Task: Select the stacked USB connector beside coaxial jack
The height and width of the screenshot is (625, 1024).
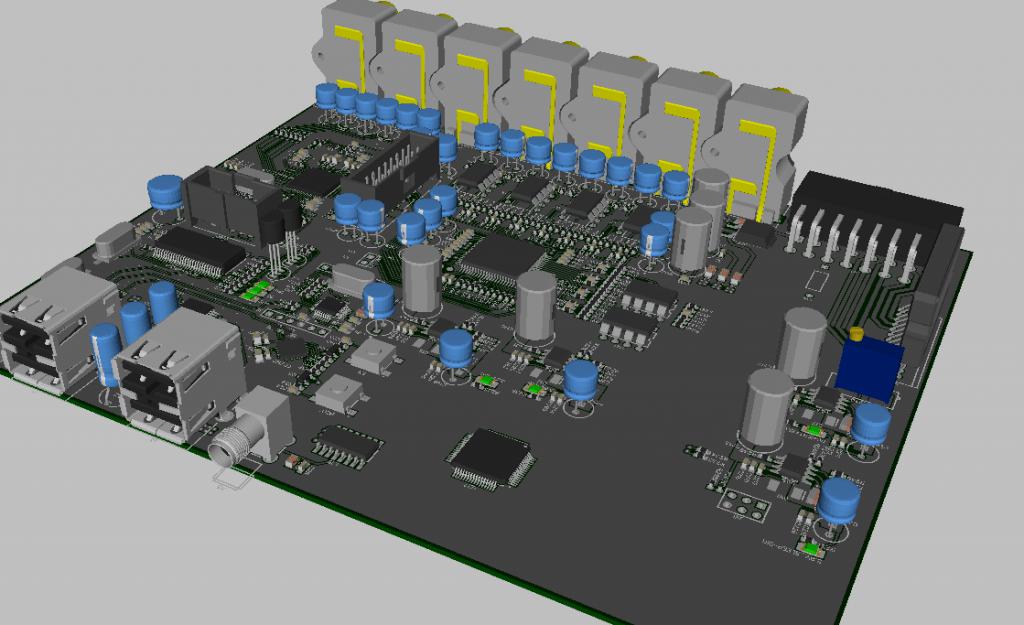Action: tap(180, 376)
